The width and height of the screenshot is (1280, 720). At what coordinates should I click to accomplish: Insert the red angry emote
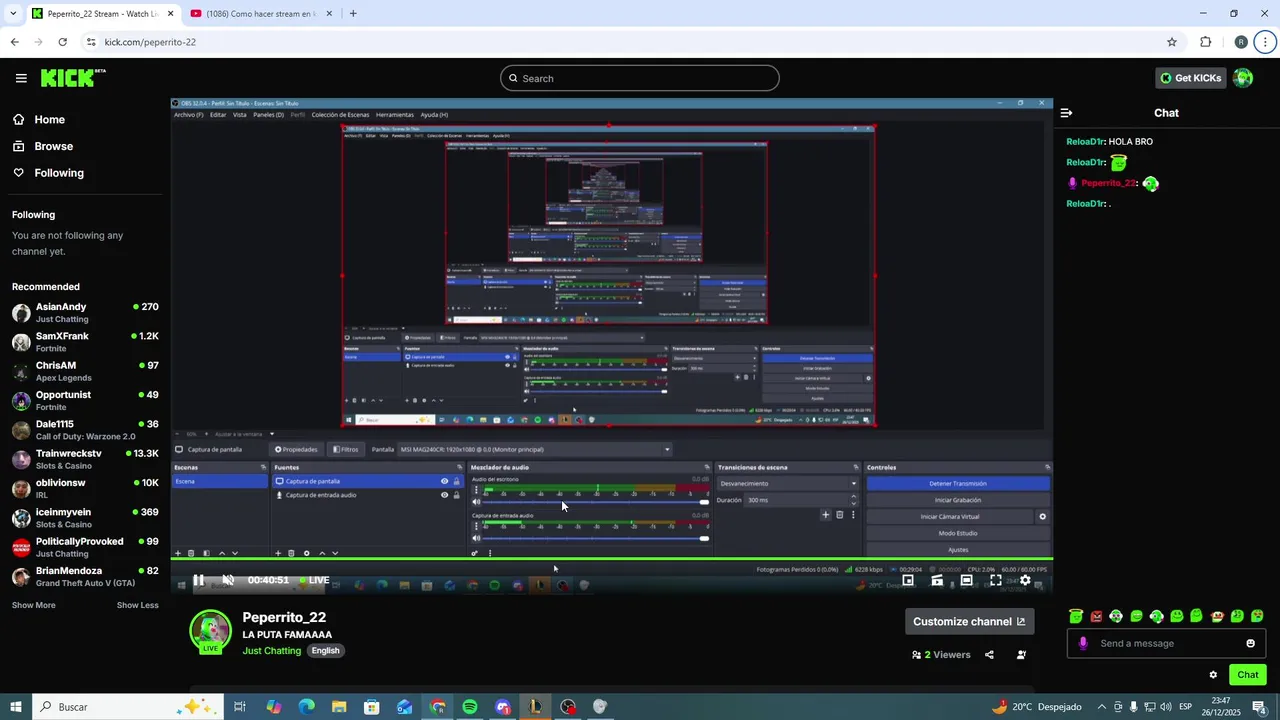pos(1096,616)
